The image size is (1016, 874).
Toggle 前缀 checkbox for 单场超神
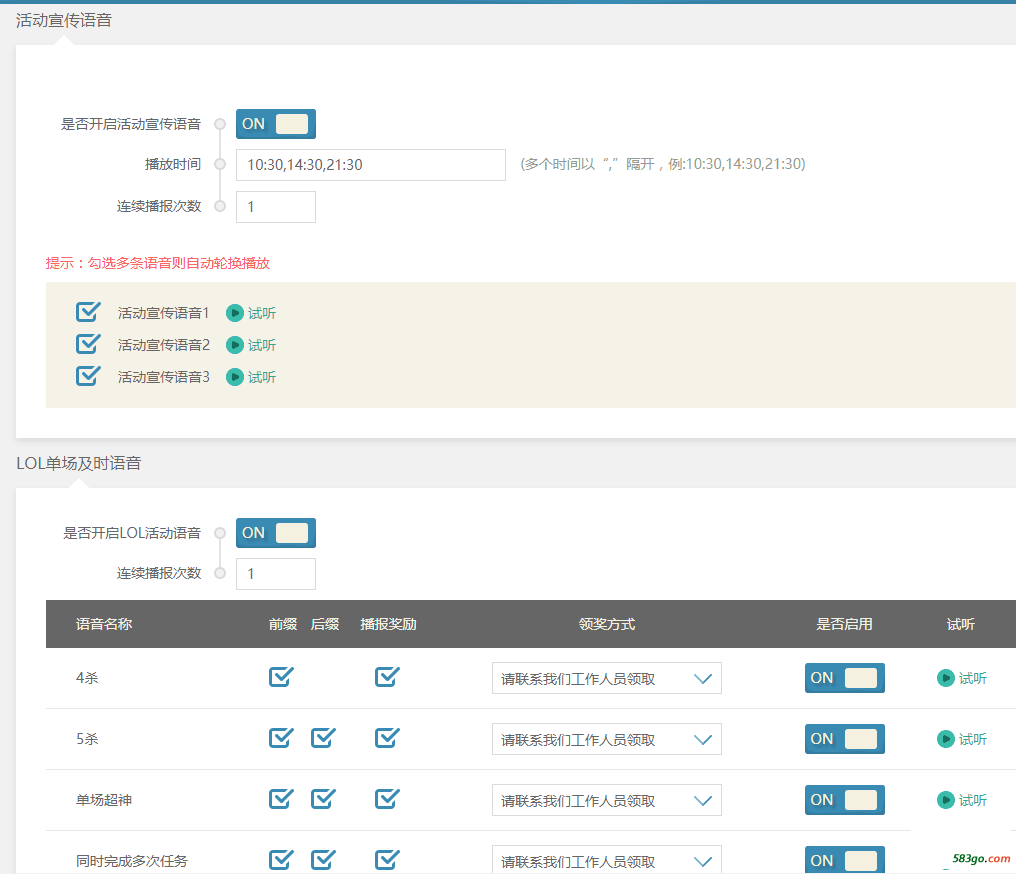pyautogui.click(x=281, y=799)
